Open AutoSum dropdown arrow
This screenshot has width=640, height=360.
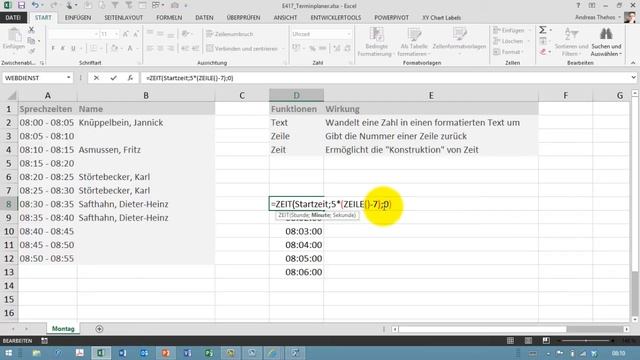(550, 30)
